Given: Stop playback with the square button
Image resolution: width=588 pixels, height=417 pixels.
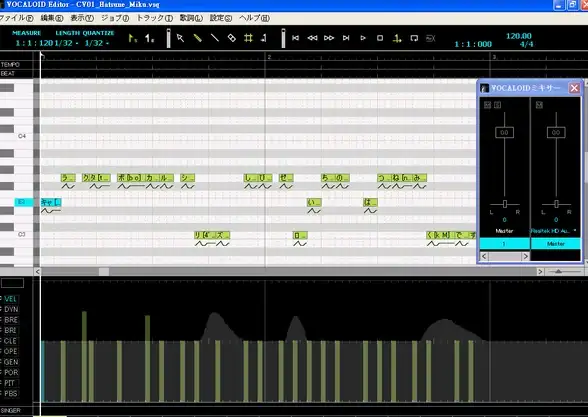Looking at the screenshot, I should click(380, 38).
